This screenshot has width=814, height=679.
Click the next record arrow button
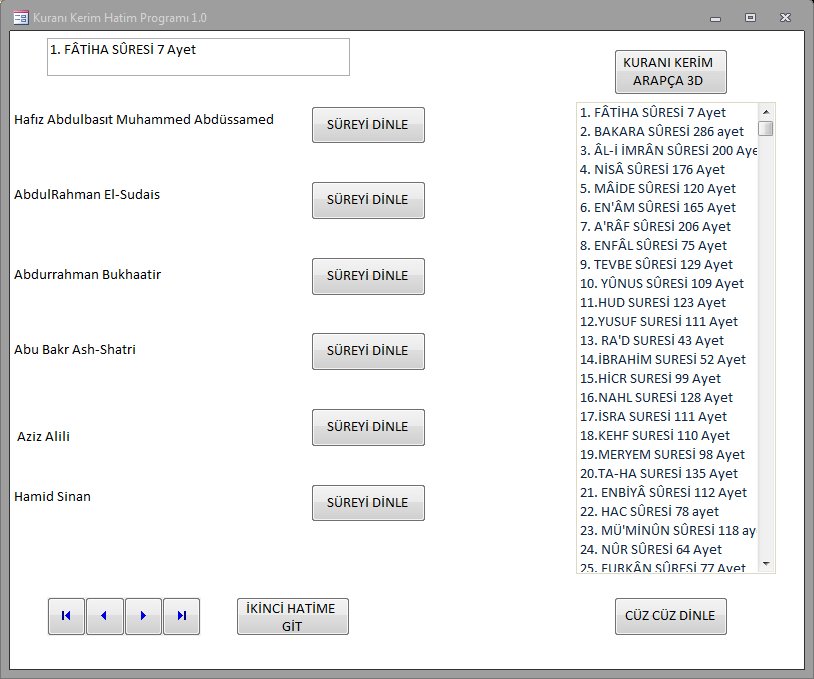[x=143, y=616]
